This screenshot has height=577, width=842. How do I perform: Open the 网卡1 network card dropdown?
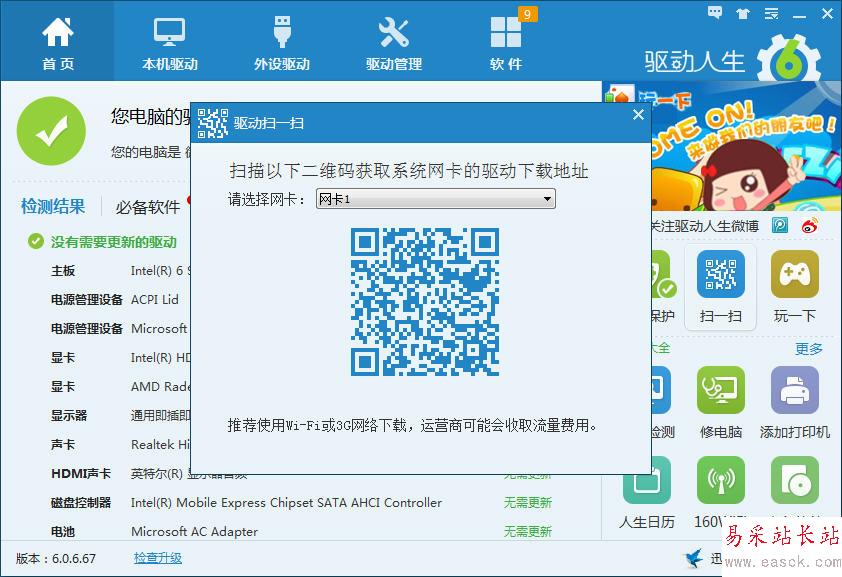tap(435, 199)
